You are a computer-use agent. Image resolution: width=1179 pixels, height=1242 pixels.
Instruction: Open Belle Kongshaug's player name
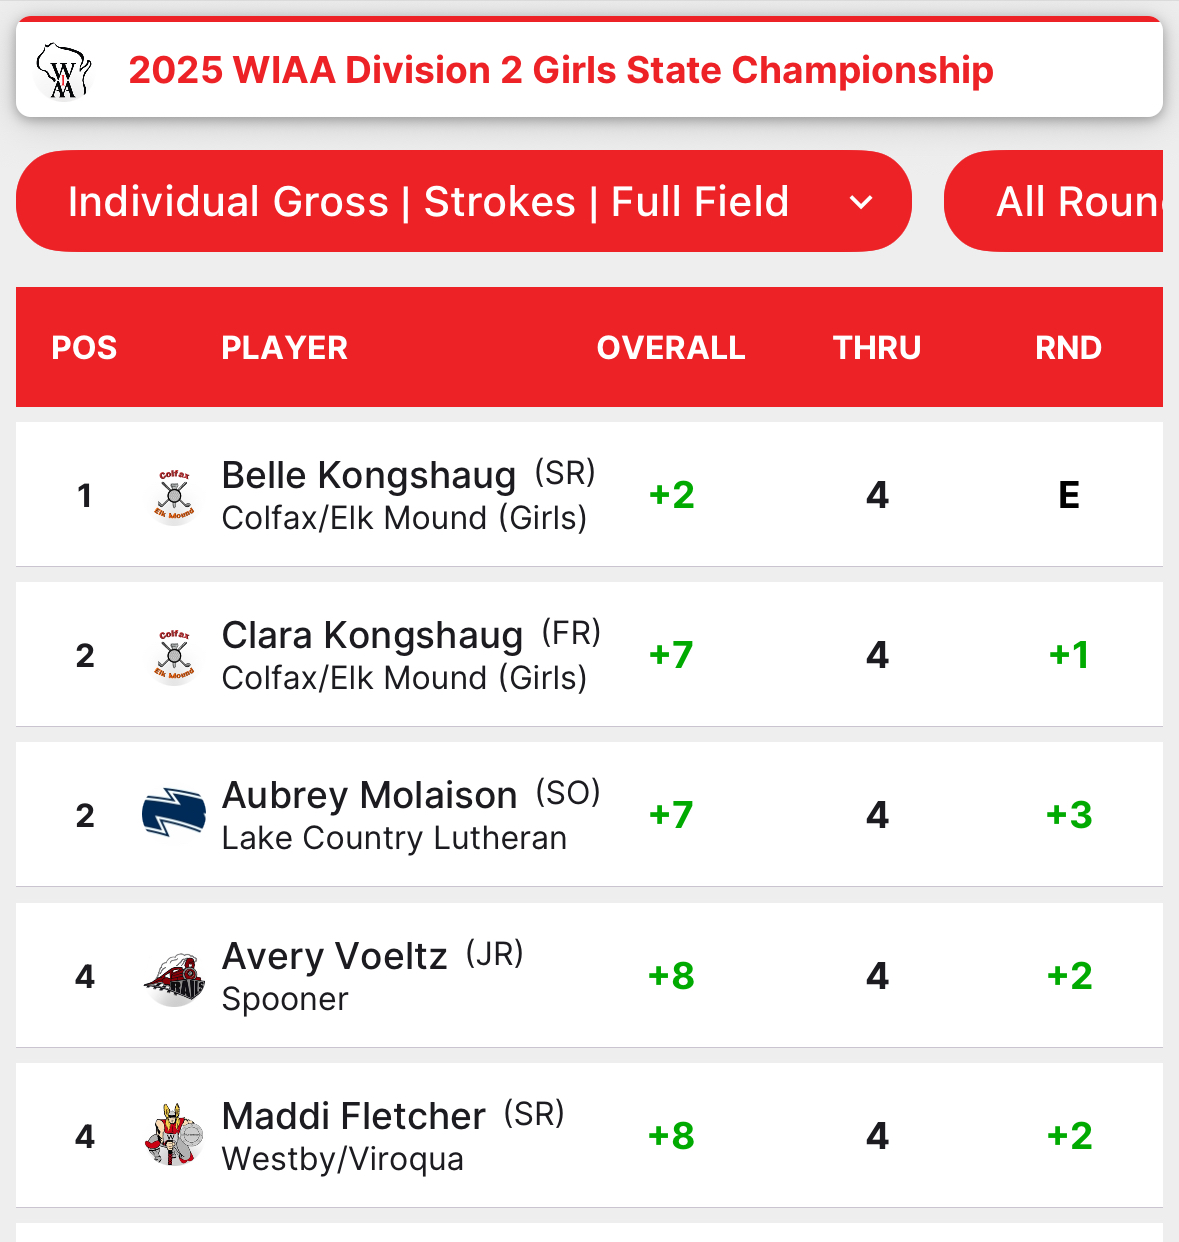point(369,475)
